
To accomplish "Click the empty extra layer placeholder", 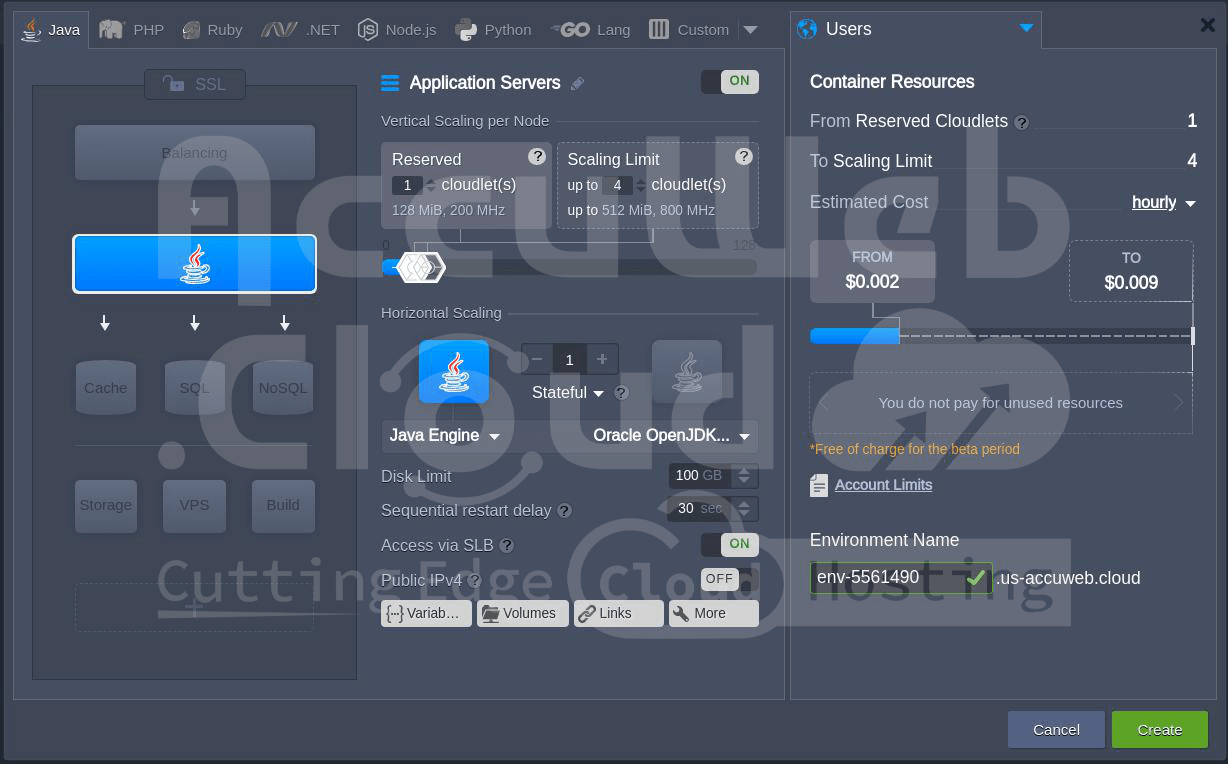I will (194, 607).
